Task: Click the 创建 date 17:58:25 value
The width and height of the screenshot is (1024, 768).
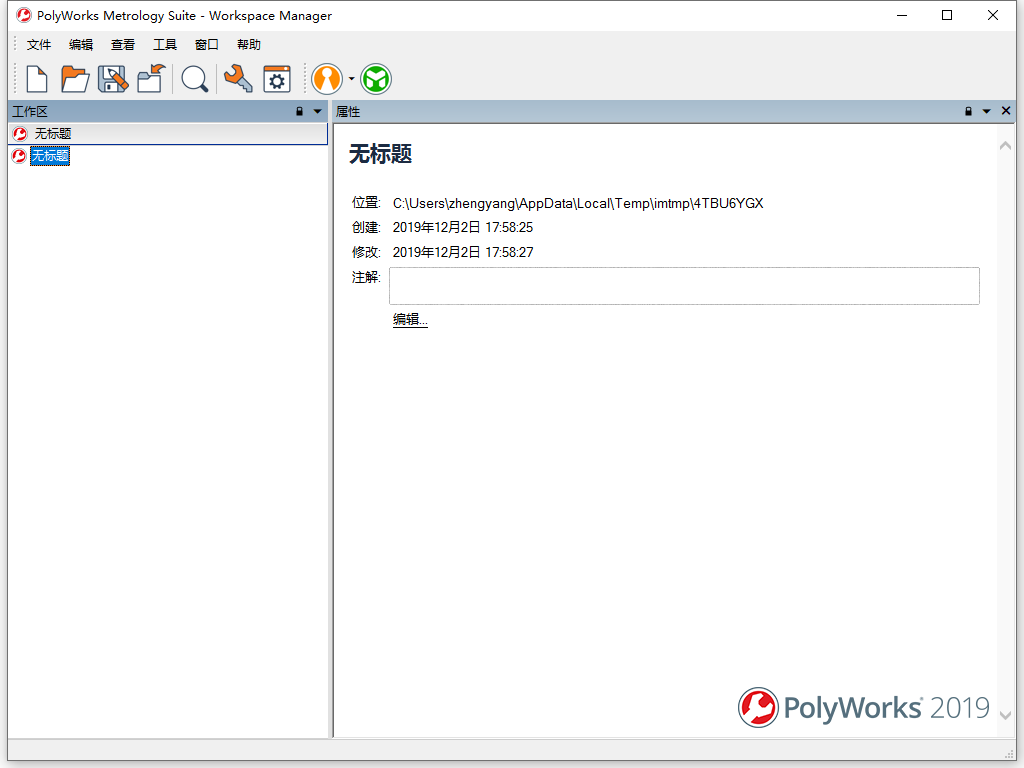Action: tap(462, 227)
